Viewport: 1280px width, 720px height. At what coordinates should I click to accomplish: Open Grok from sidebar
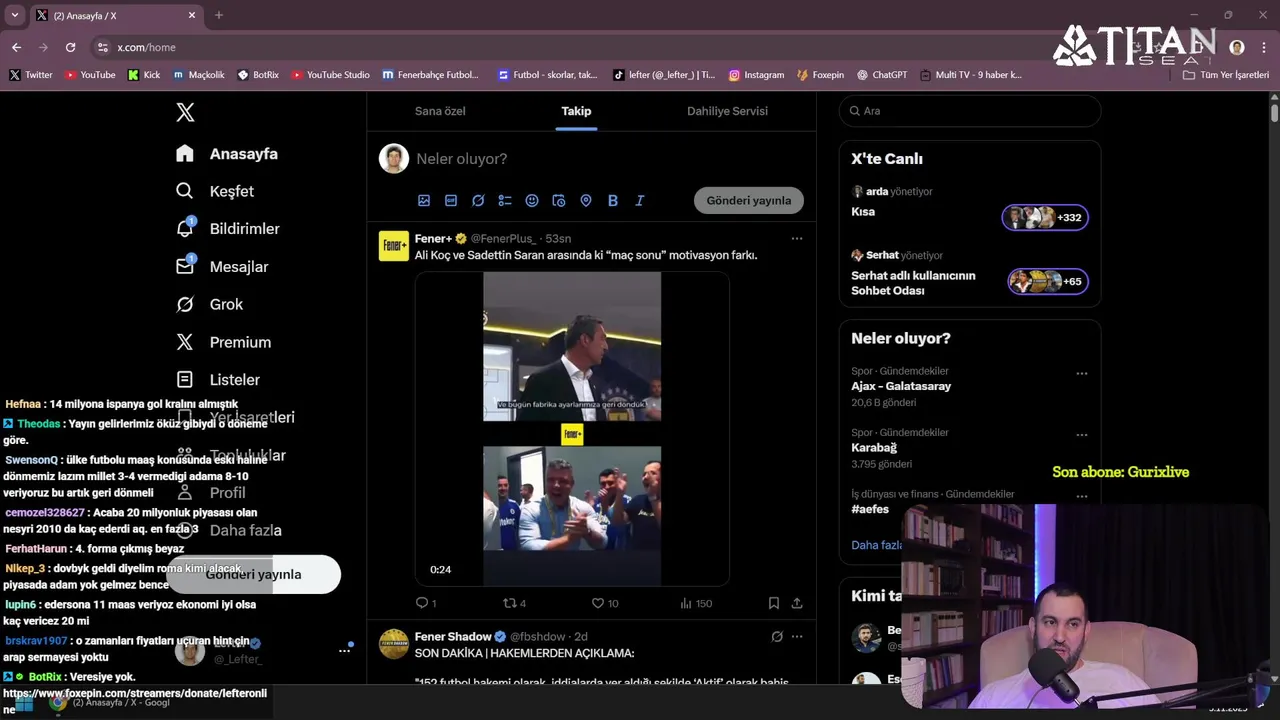pyautogui.click(x=209, y=304)
